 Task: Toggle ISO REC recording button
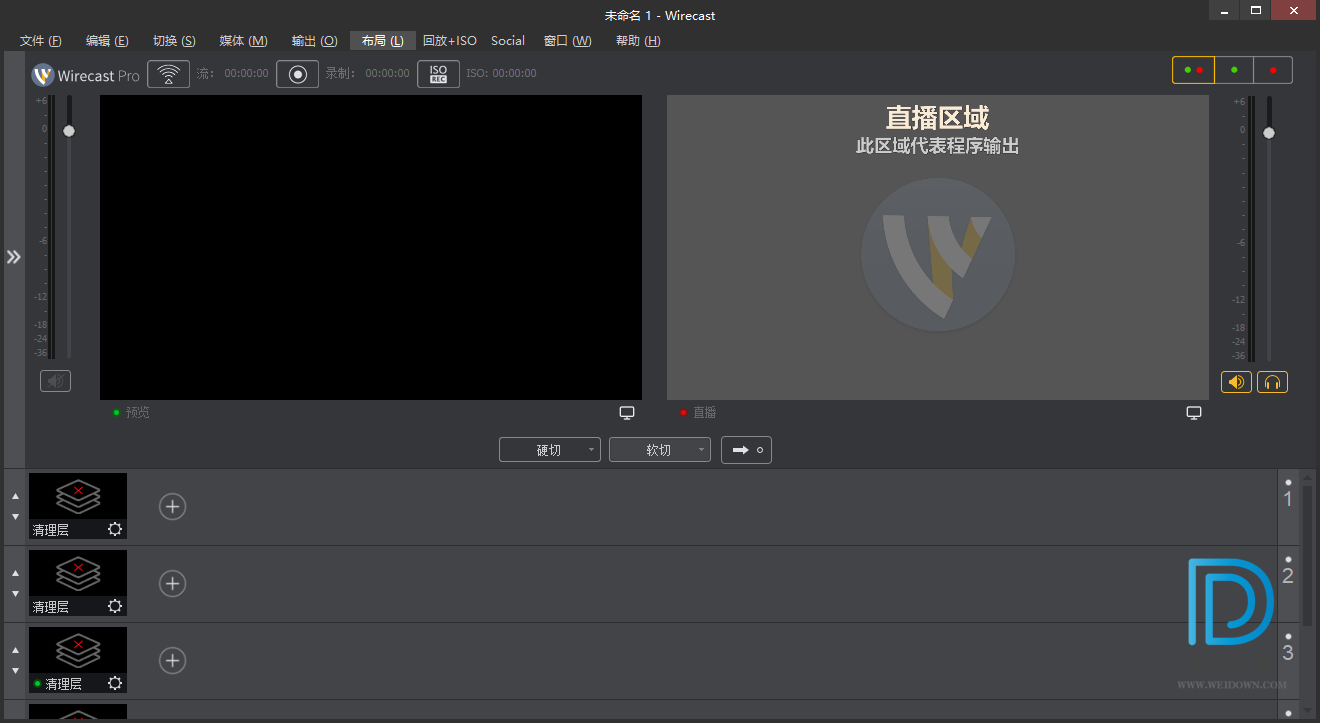click(x=438, y=74)
